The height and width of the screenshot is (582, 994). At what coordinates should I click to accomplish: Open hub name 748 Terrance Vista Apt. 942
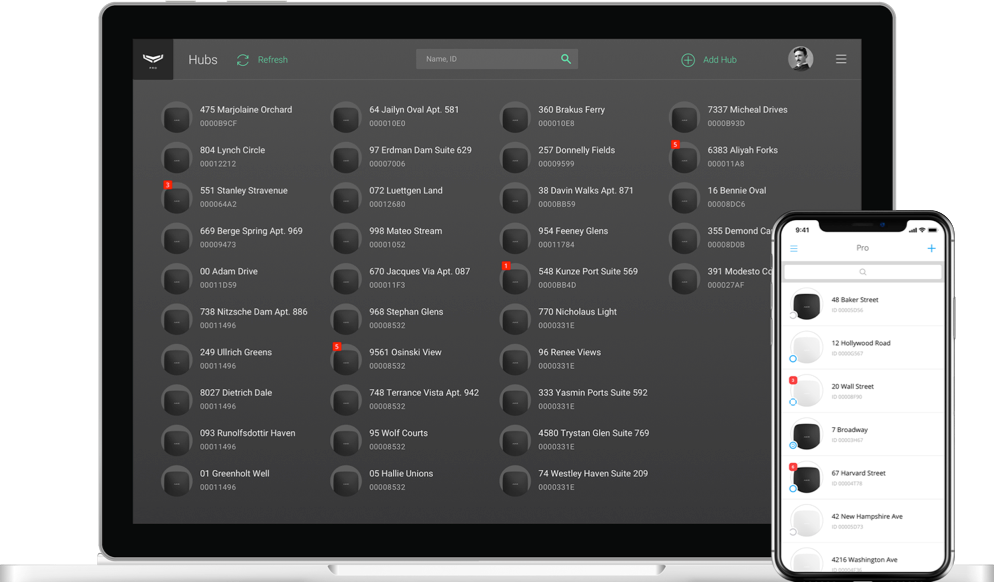[x=424, y=392]
